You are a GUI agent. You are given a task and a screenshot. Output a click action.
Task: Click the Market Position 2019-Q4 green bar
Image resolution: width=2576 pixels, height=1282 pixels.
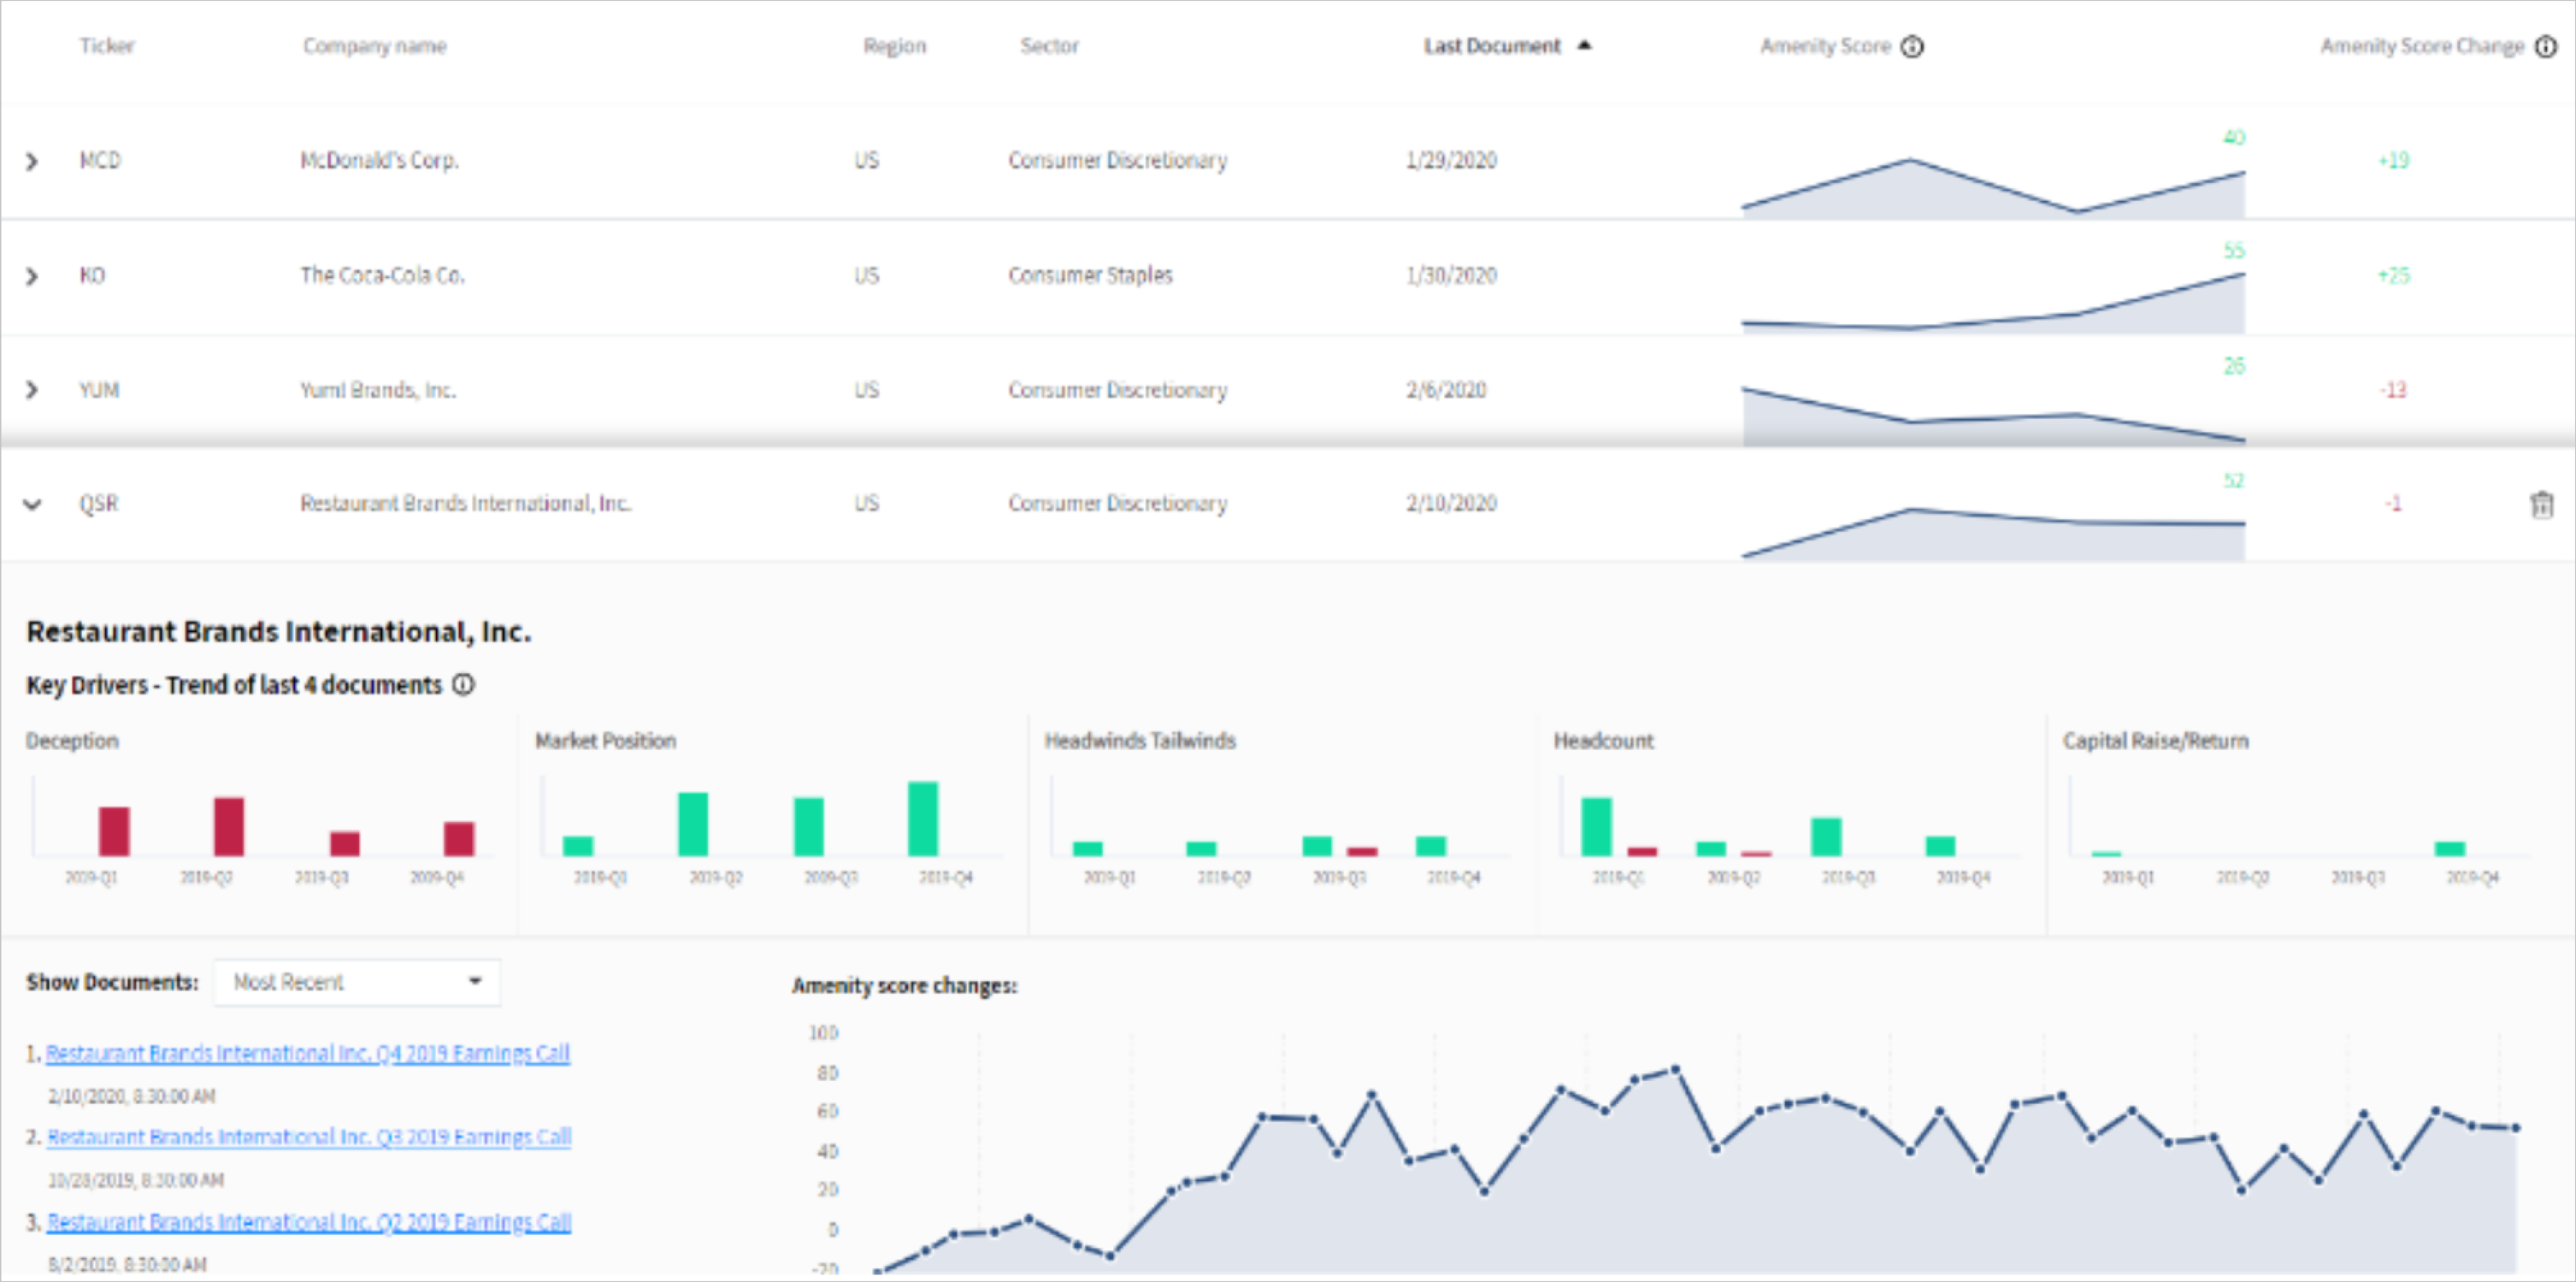[x=923, y=818]
